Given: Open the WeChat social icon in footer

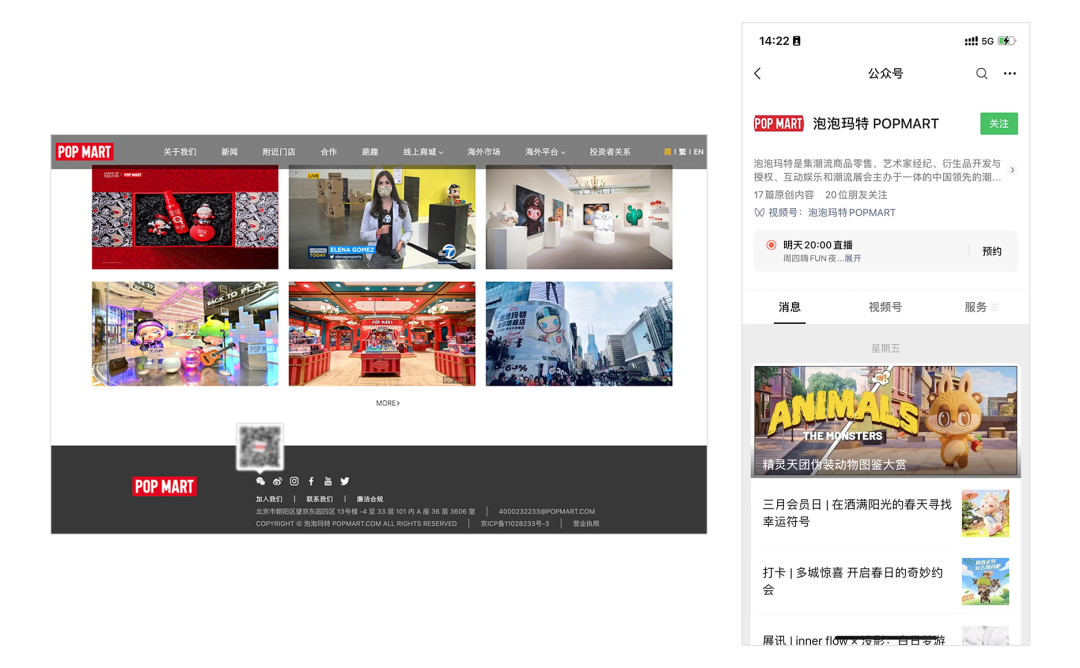Looking at the screenshot, I should pyautogui.click(x=260, y=481).
